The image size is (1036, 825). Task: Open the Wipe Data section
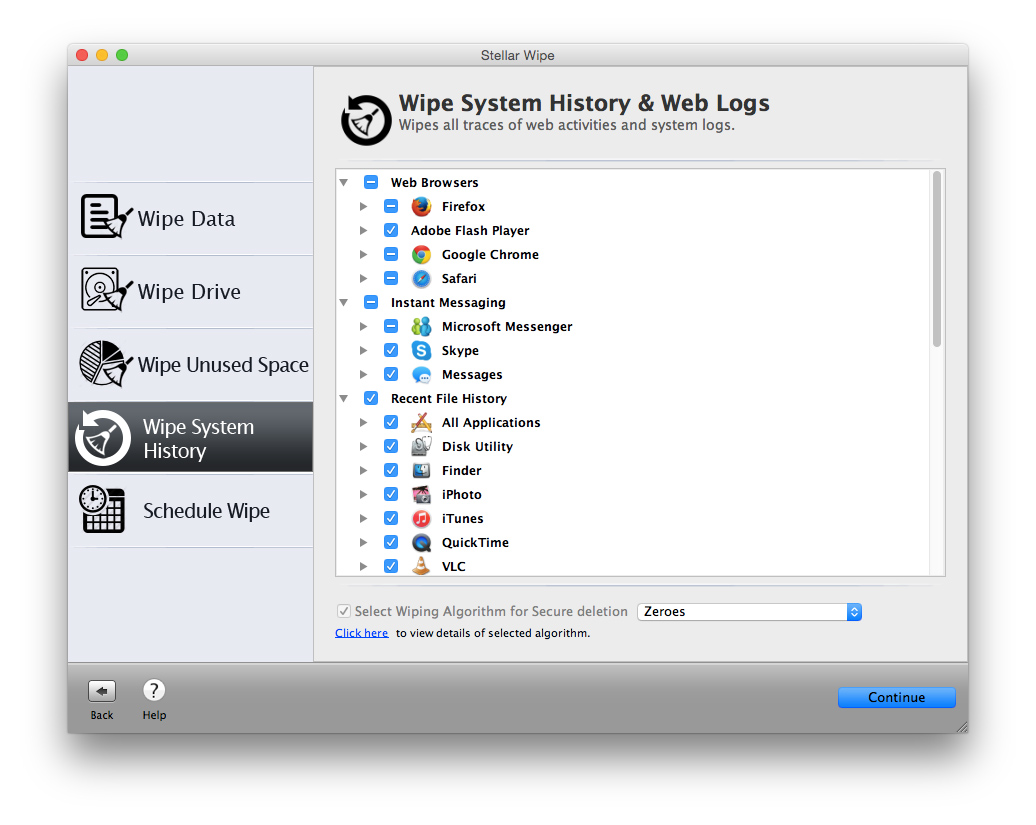click(x=190, y=219)
